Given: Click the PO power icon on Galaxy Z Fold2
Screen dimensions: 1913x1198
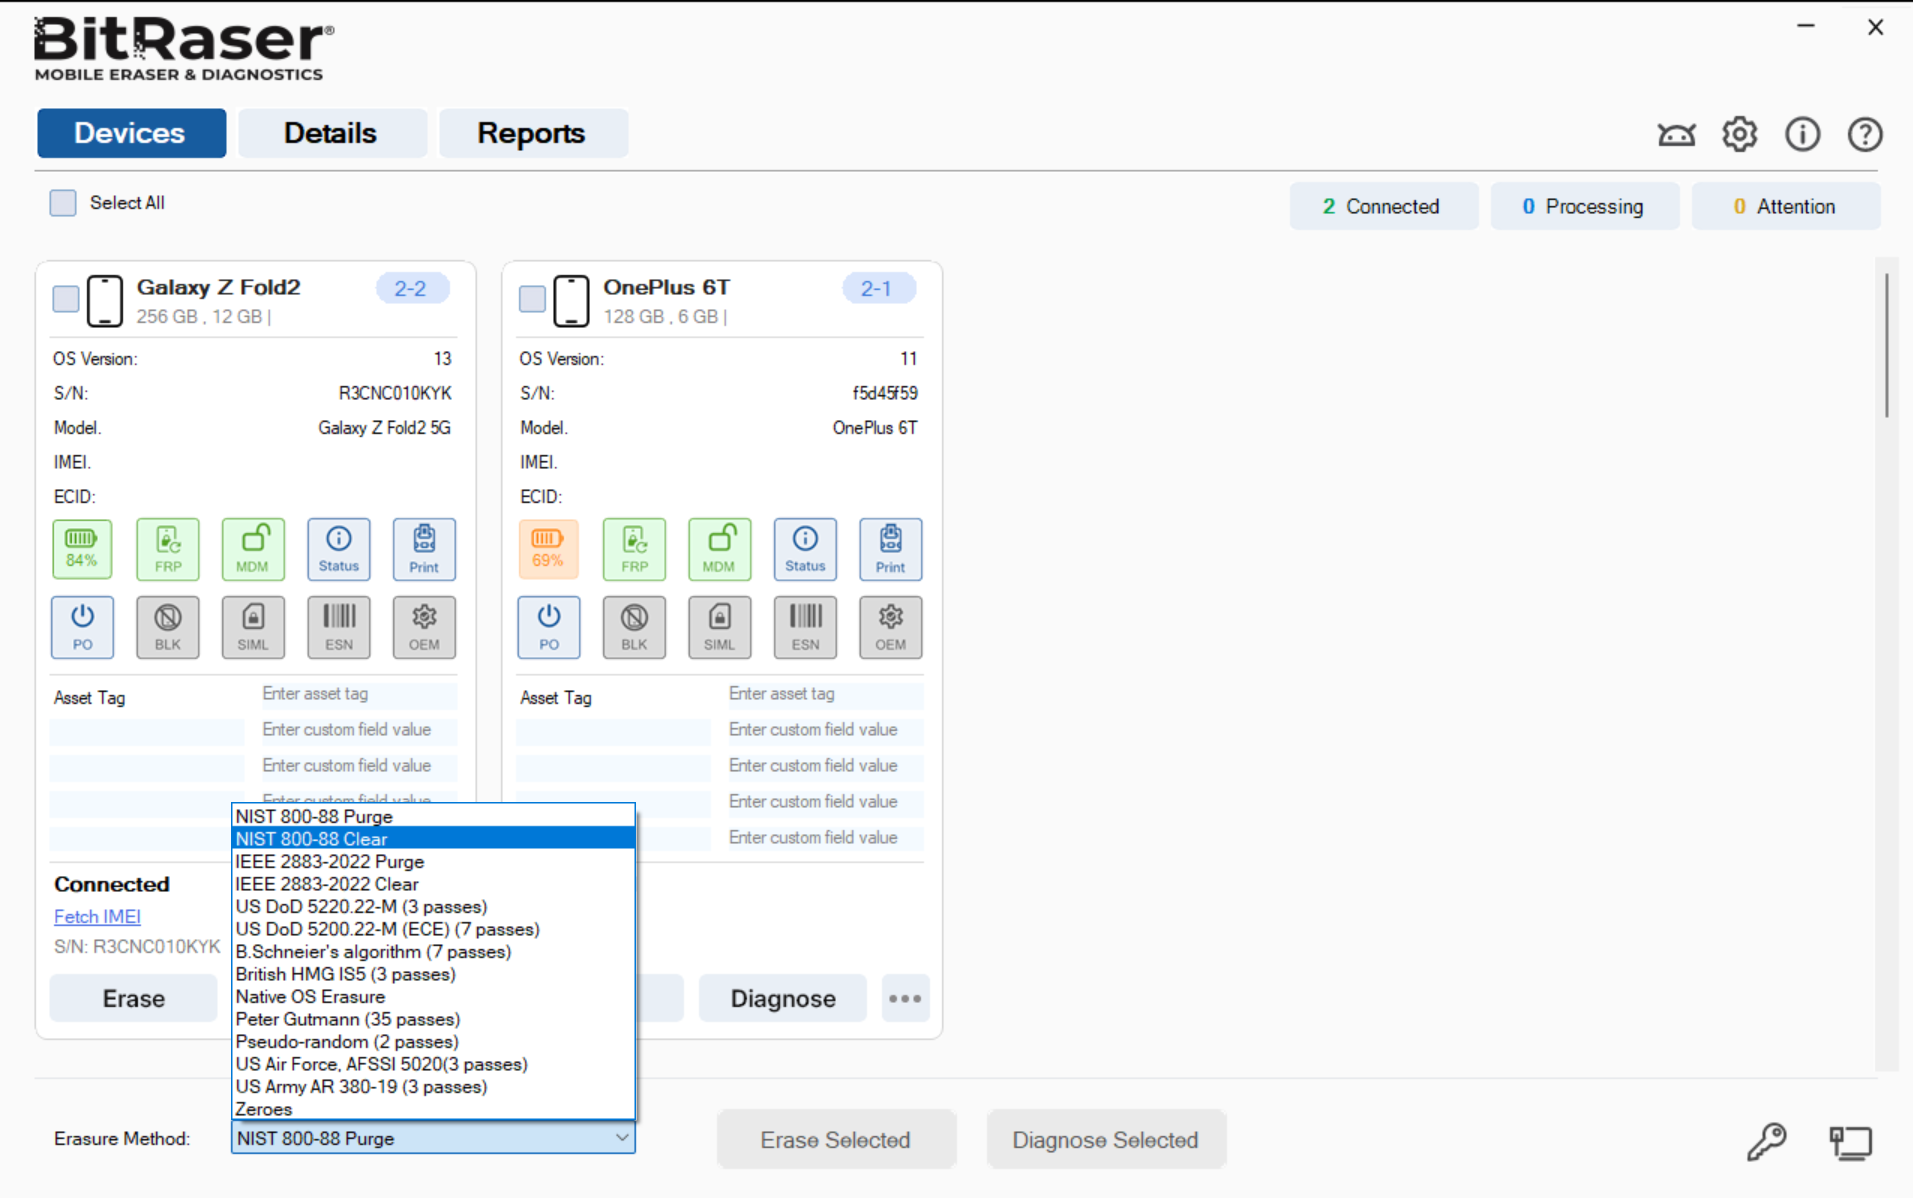Looking at the screenshot, I should pyautogui.click(x=82, y=627).
